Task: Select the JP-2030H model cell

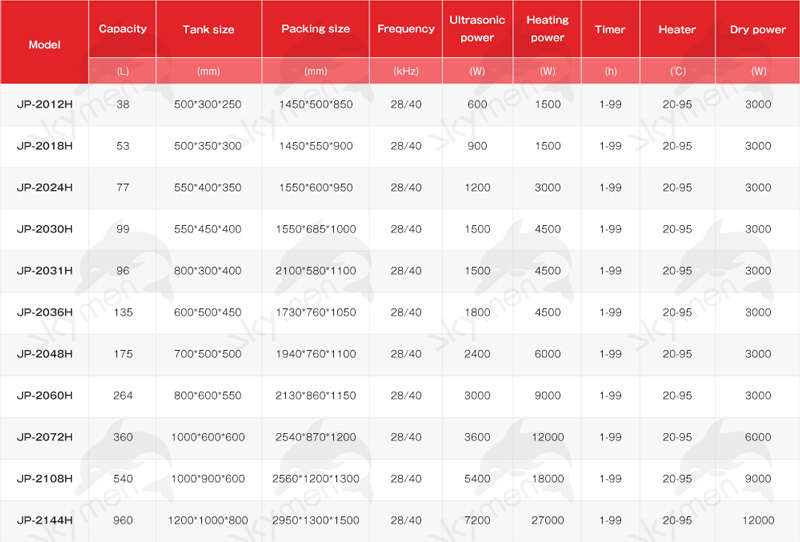Action: pos(44,229)
